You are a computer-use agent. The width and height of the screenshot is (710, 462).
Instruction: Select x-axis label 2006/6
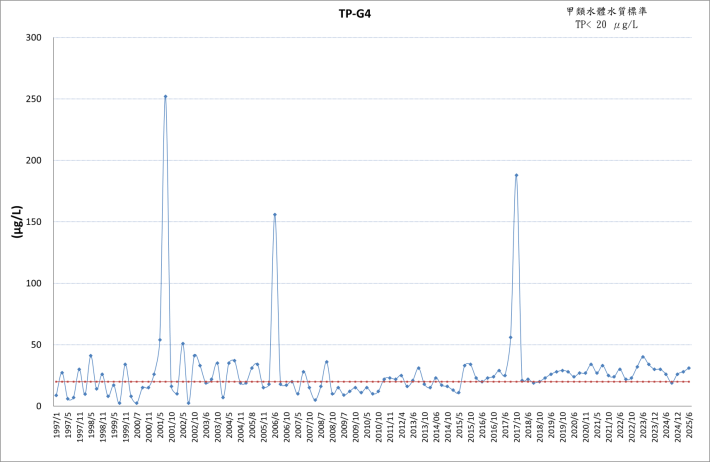(275, 425)
